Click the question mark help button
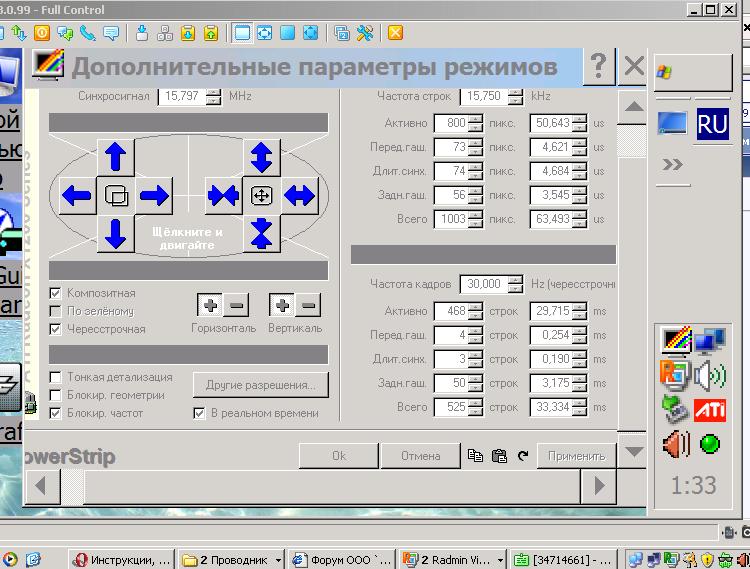The image size is (750, 569). point(598,67)
